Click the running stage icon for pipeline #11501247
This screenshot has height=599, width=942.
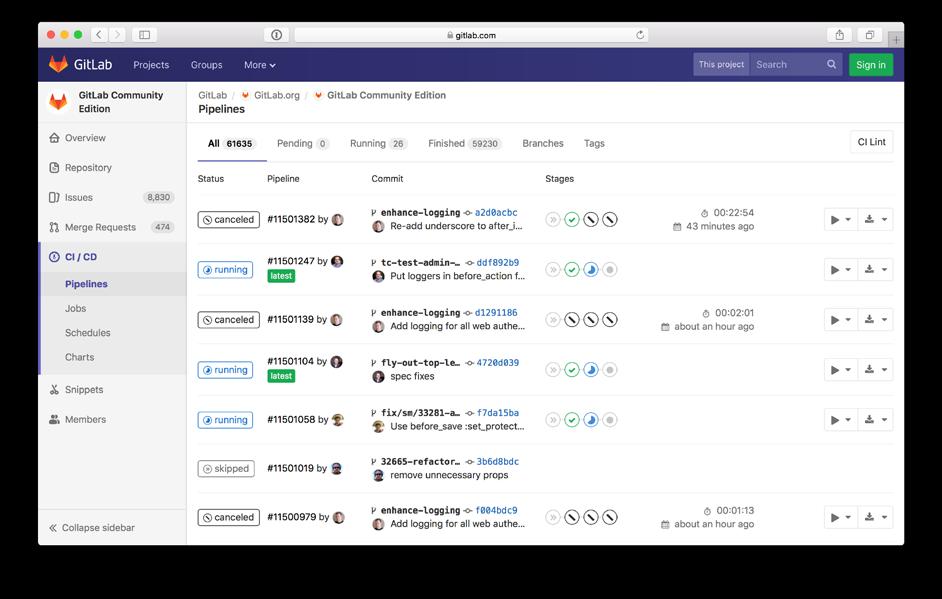(x=591, y=270)
